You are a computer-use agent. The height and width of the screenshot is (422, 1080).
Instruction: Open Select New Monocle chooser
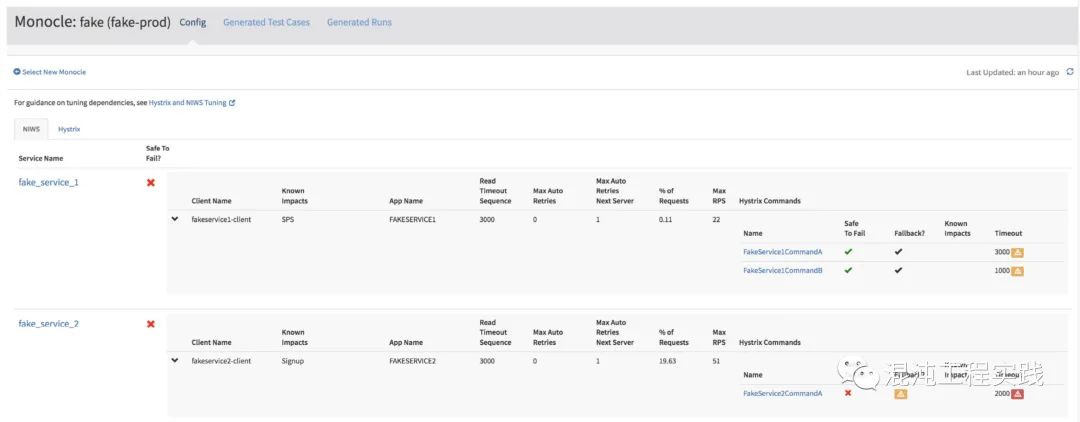click(x=50, y=72)
